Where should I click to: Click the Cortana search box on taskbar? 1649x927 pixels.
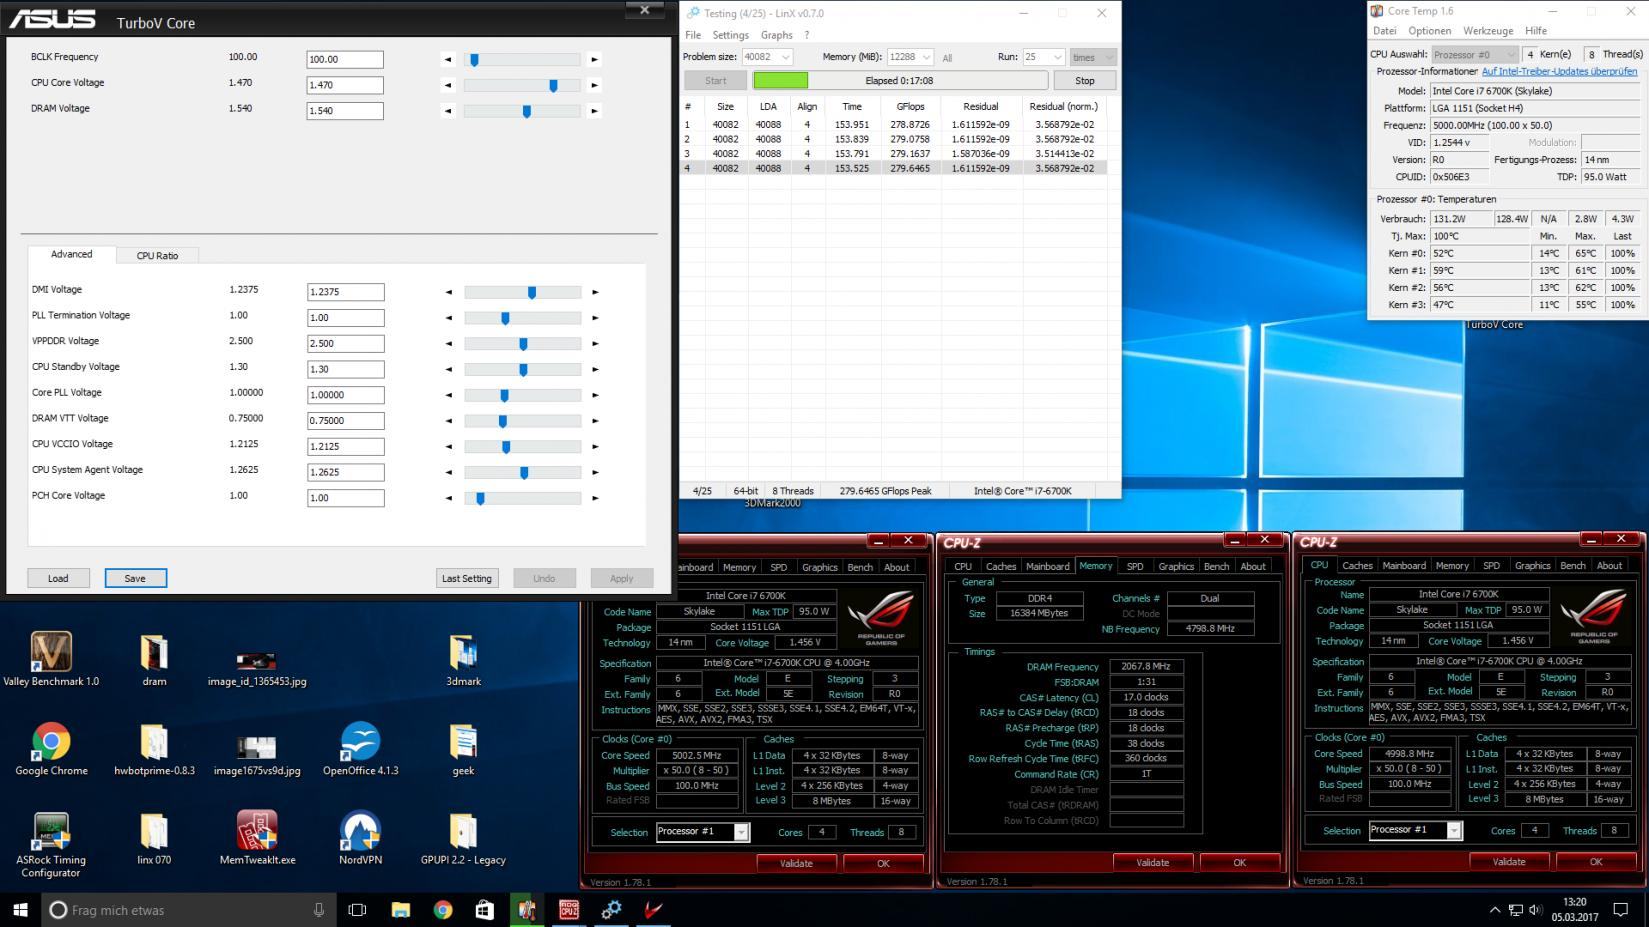tap(188, 909)
